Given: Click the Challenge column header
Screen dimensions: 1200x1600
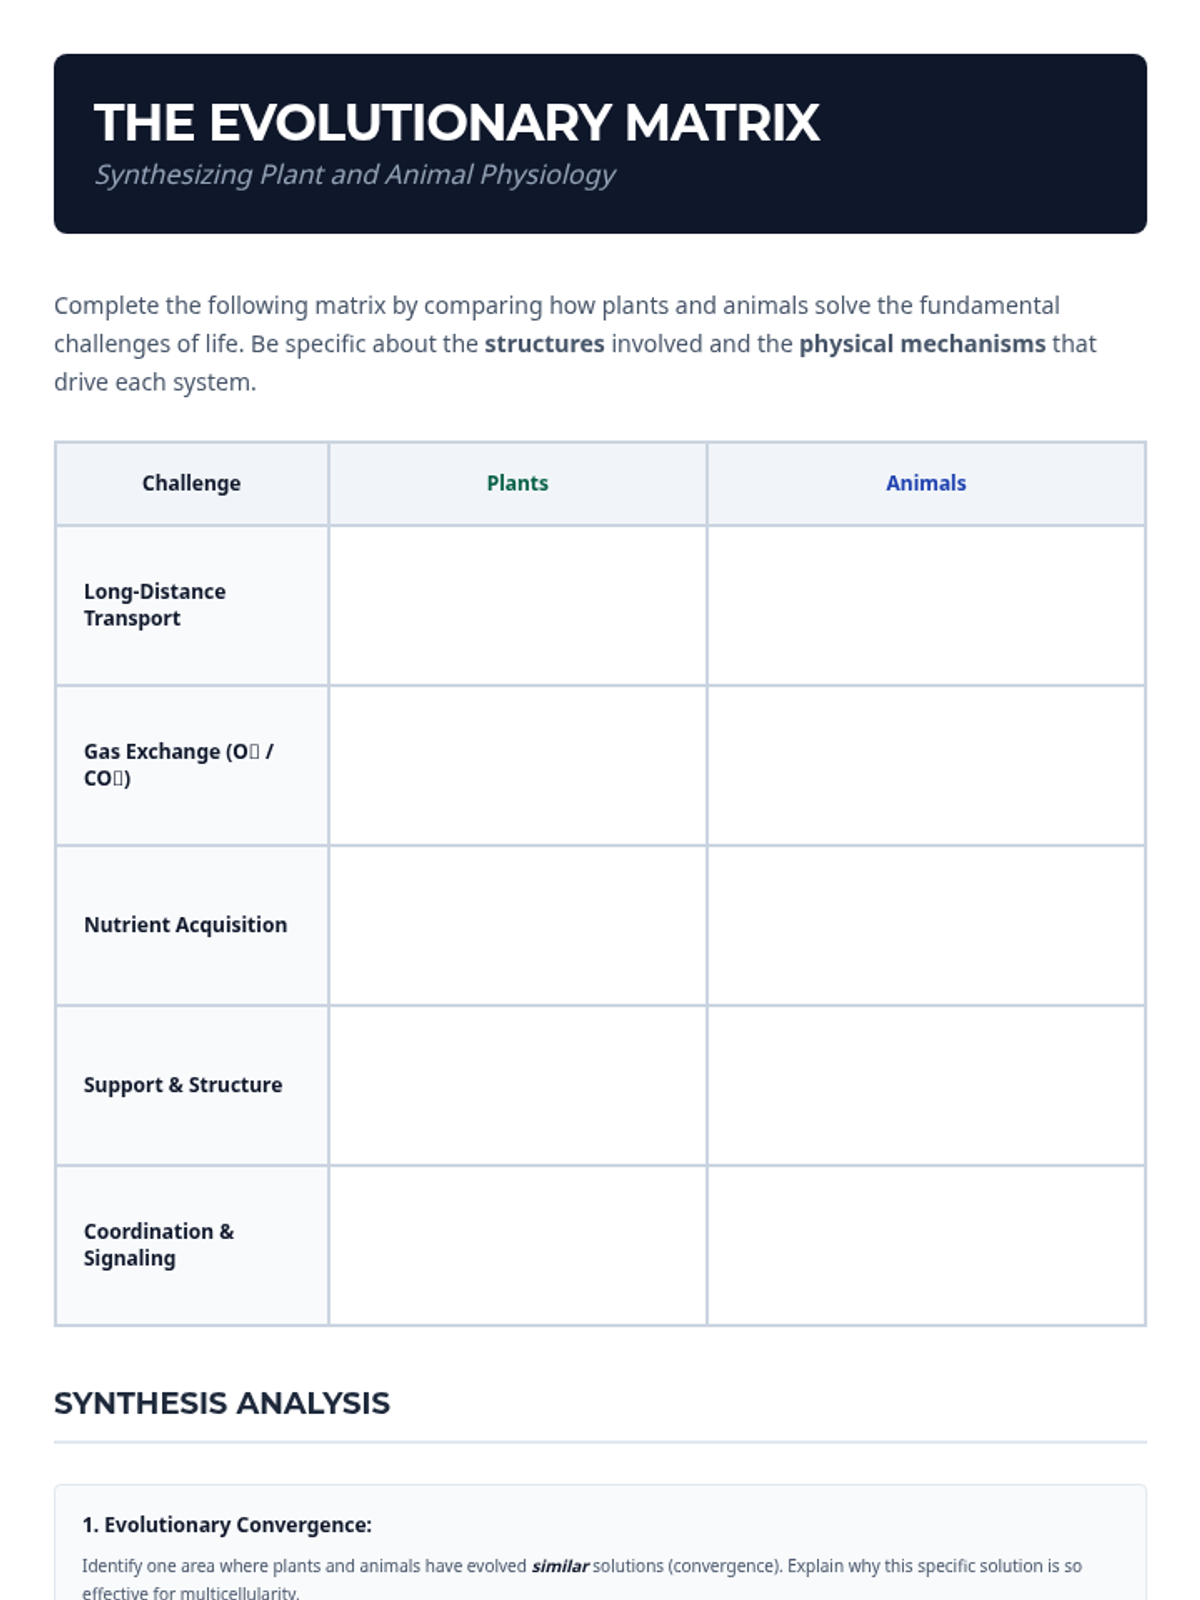Looking at the screenshot, I should click(x=191, y=483).
